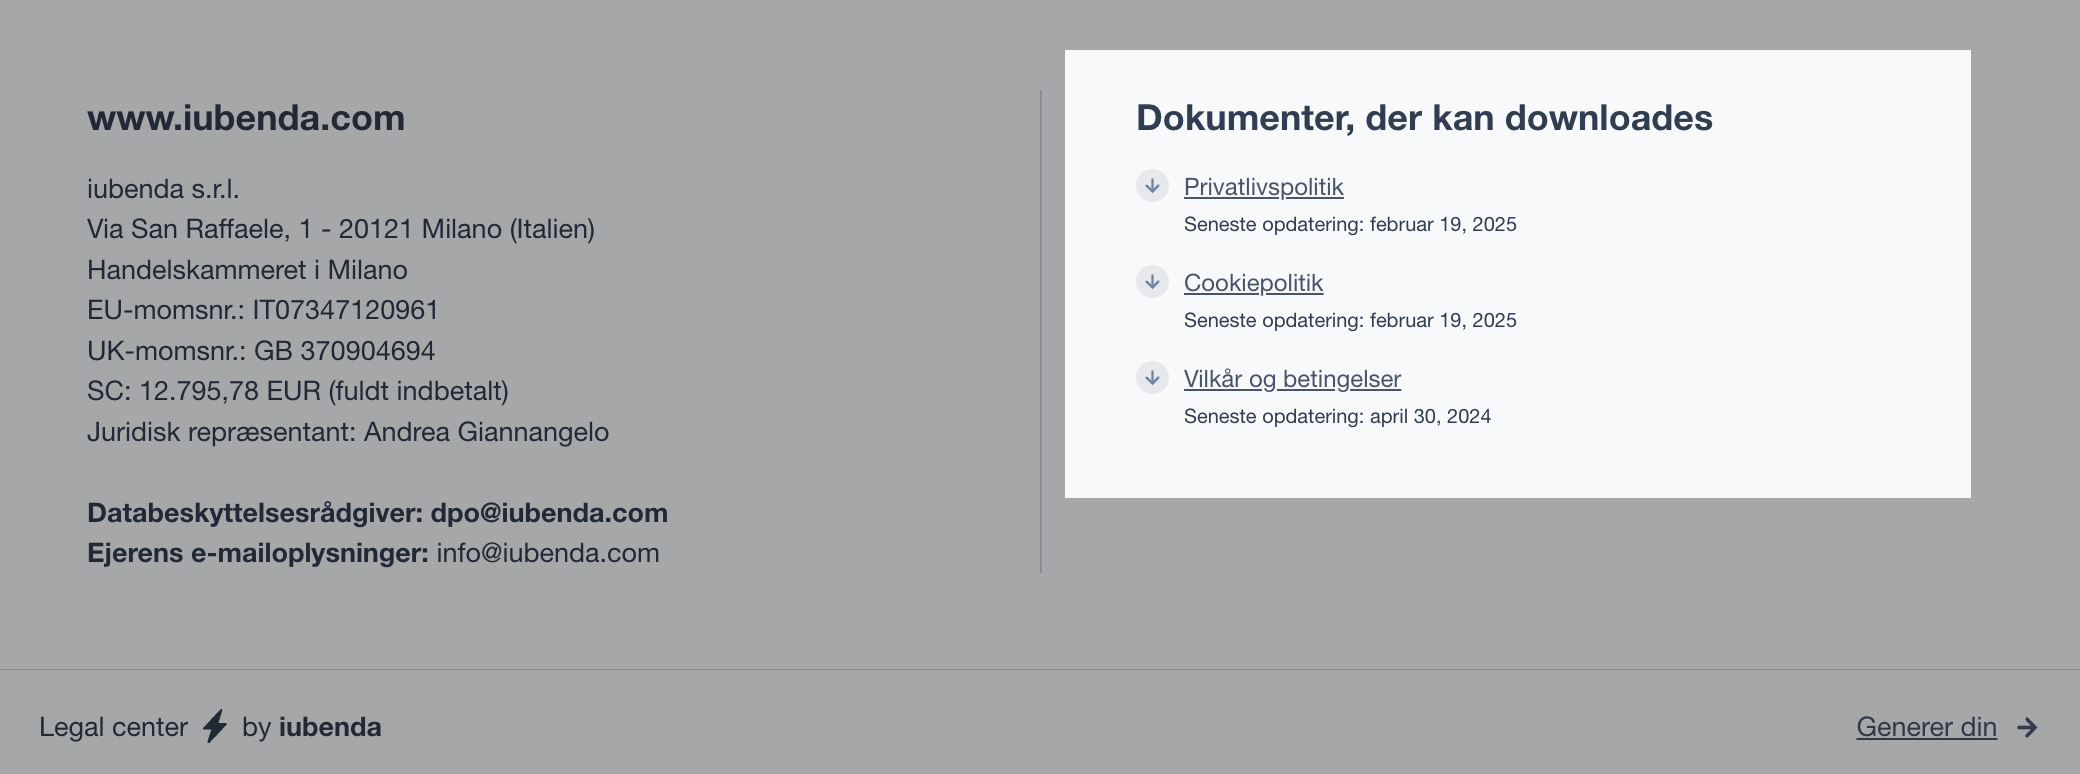Open the Vilkår og betingelser link
This screenshot has height=774, width=2080.
[1292, 379]
